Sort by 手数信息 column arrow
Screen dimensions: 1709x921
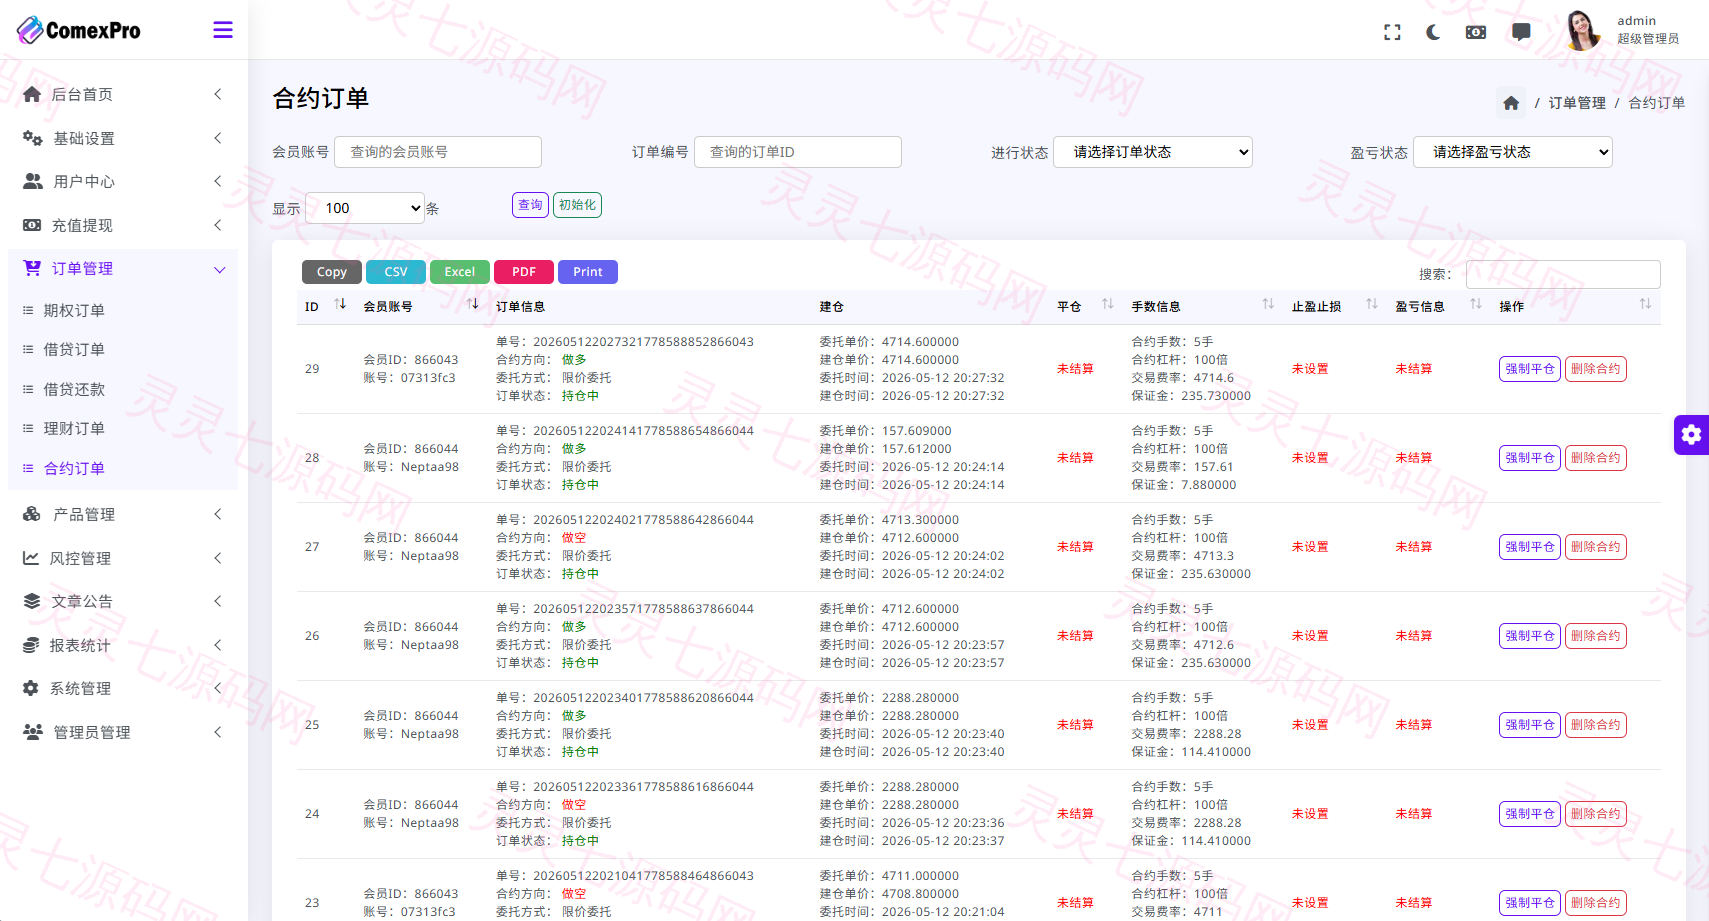(1268, 304)
